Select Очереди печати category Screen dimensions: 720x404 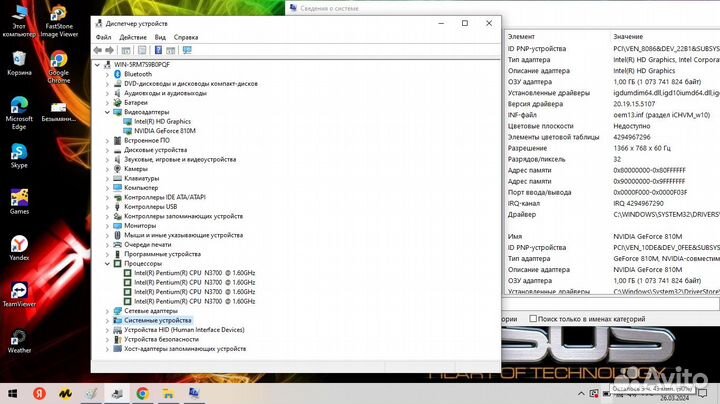147,244
